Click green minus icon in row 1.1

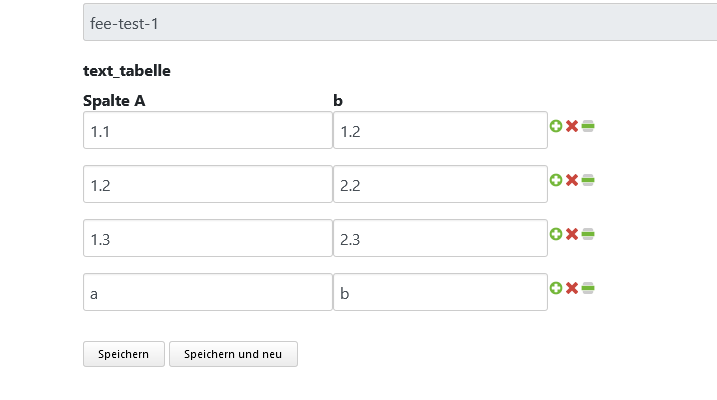coord(588,126)
